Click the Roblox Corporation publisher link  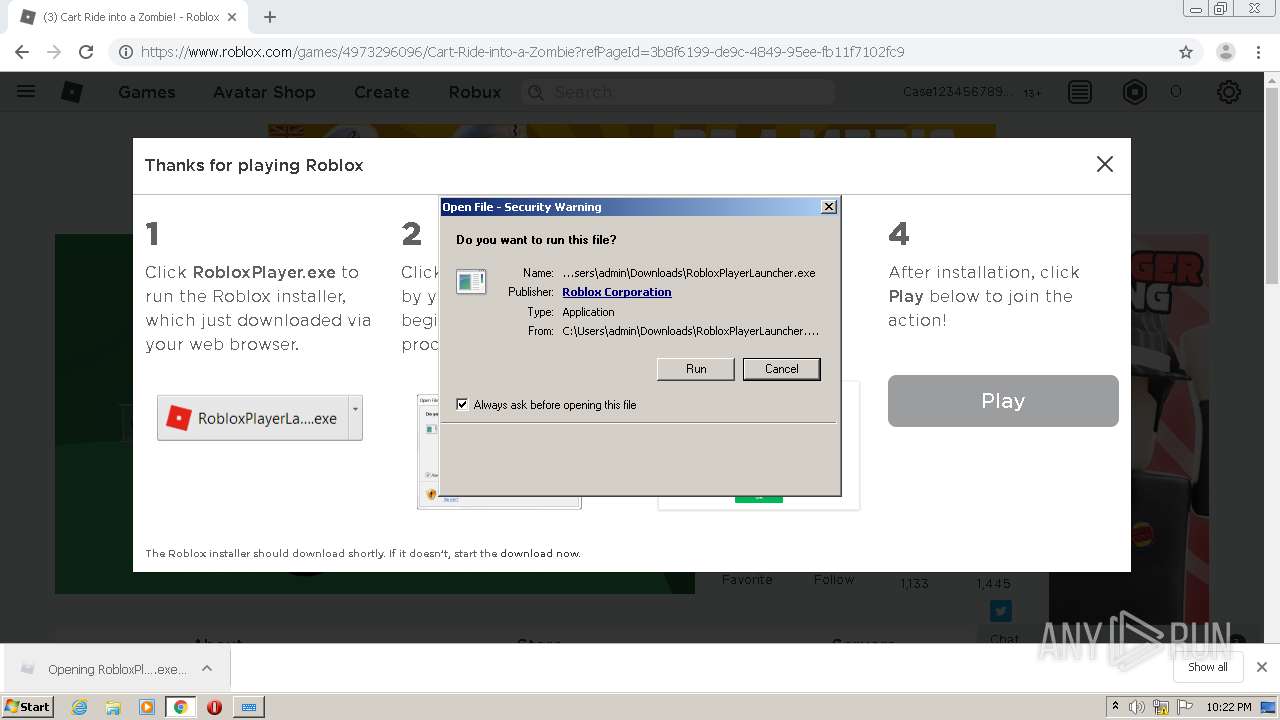coord(617,292)
